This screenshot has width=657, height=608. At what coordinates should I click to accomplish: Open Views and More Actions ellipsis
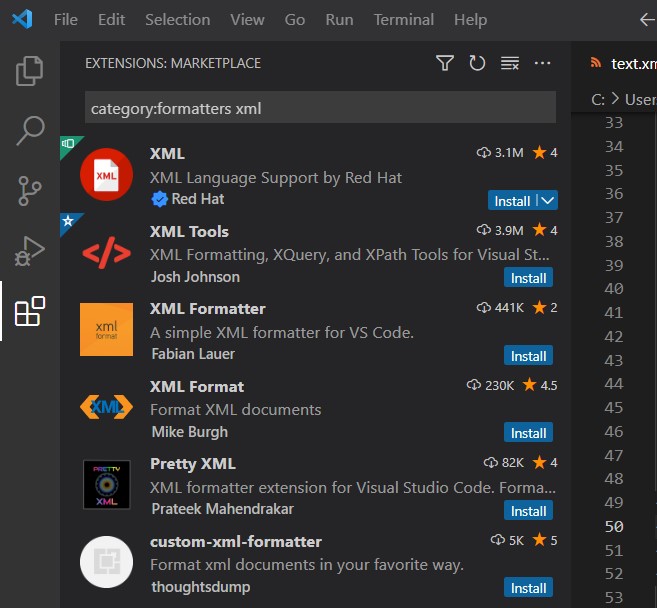pyautogui.click(x=542, y=63)
